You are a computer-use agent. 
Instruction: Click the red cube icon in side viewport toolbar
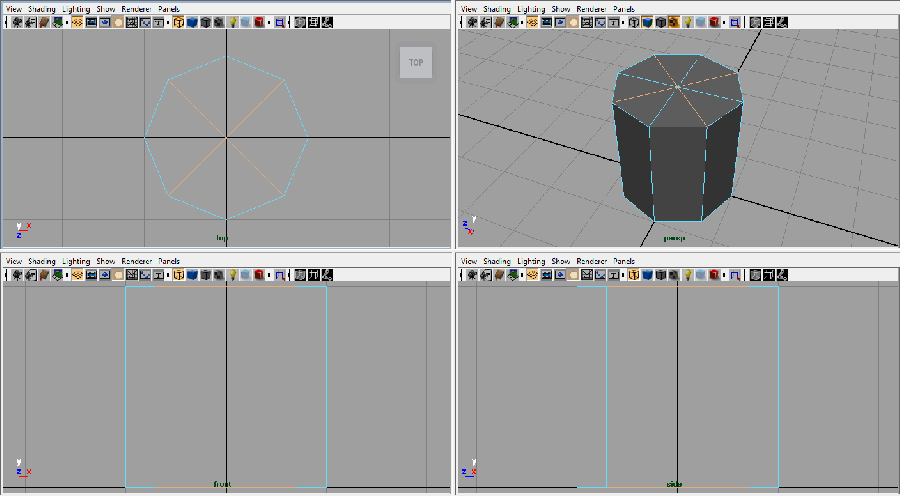tap(715, 274)
